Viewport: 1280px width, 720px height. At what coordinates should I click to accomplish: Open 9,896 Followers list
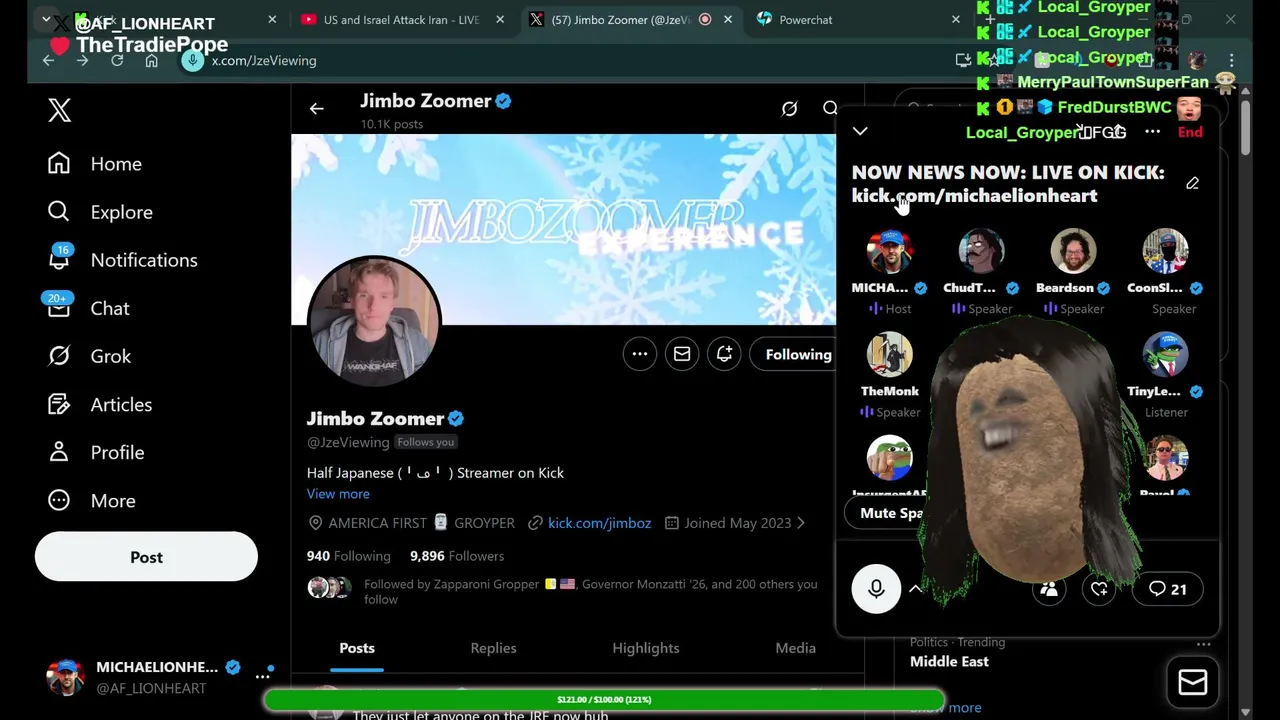[457, 556]
